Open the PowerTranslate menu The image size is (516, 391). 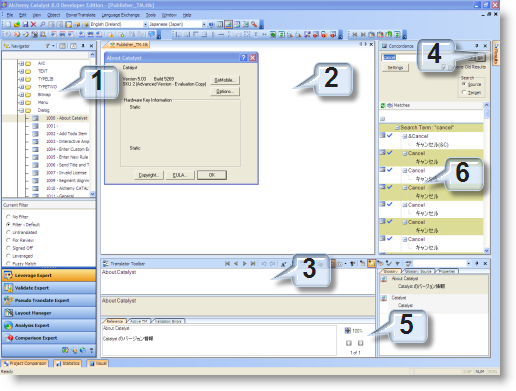tap(81, 15)
